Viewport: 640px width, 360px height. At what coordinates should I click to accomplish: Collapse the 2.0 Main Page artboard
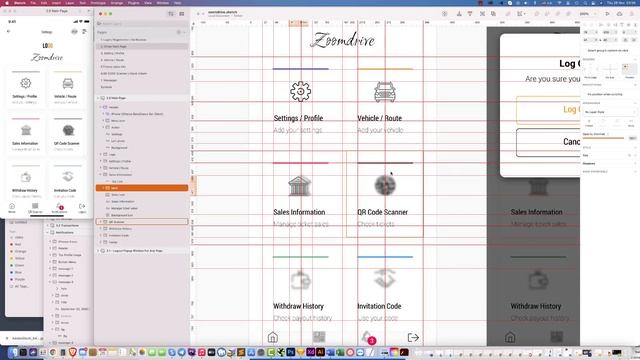[98, 98]
